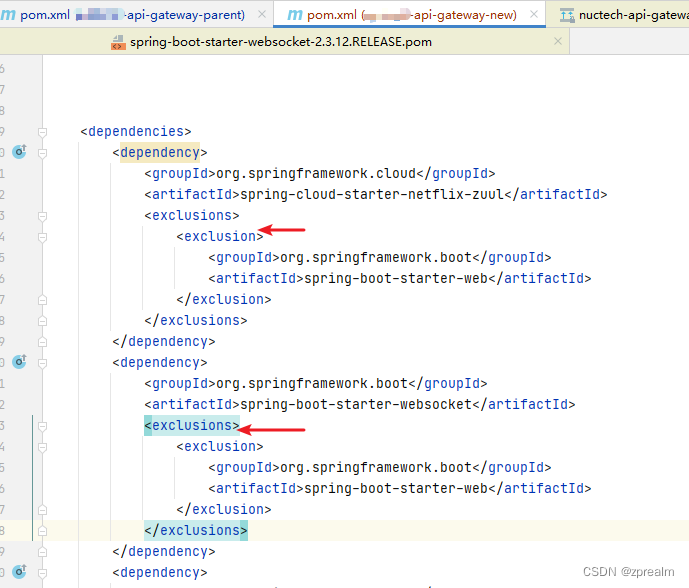The image size is (689, 588).
Task: Click the first closing exclusion tag
Action: (x=224, y=300)
